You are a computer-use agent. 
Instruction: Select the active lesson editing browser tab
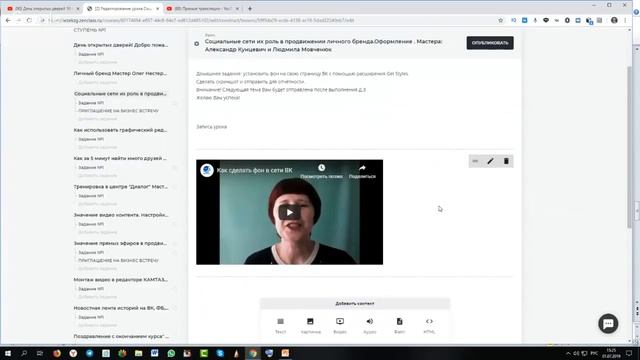pos(122,9)
